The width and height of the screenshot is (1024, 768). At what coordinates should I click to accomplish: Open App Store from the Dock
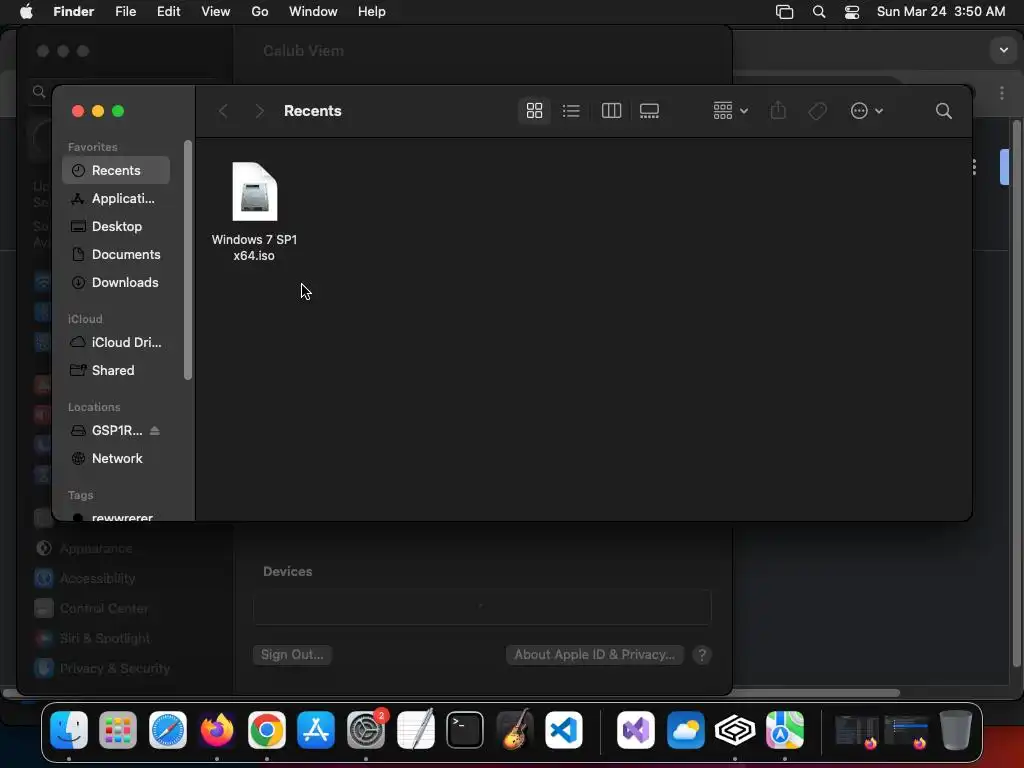316,730
